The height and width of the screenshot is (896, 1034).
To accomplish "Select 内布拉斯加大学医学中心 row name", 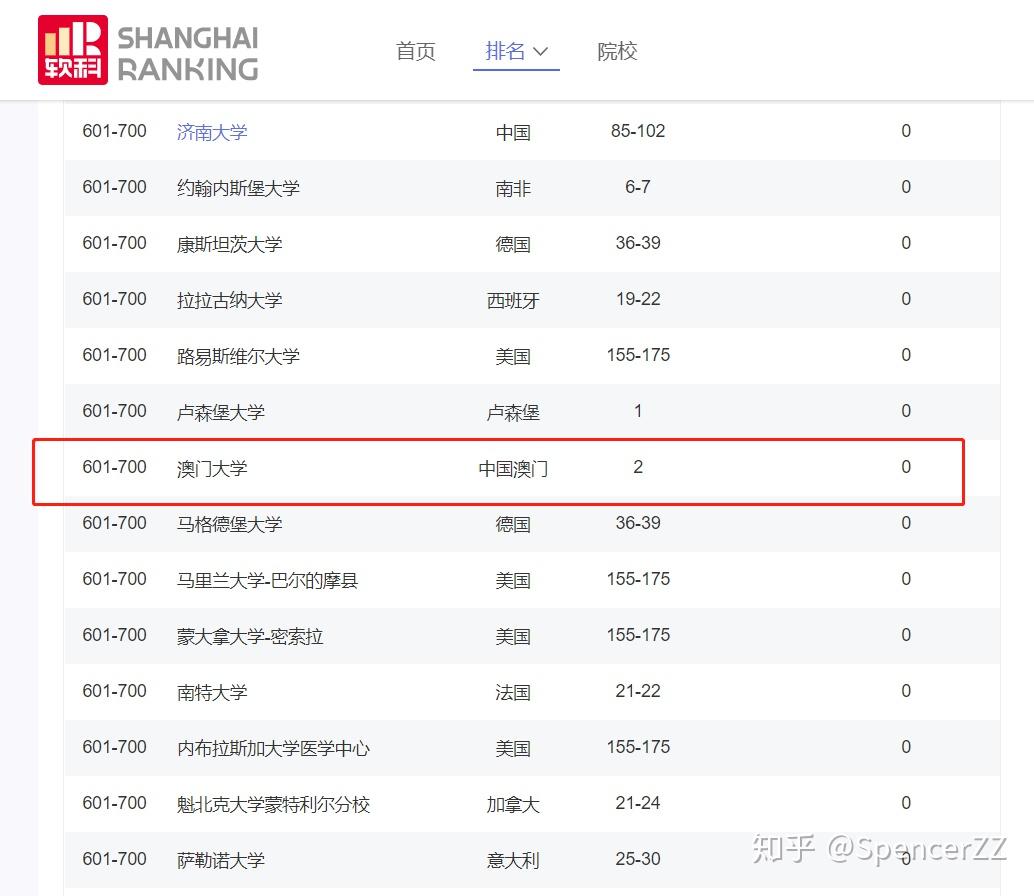I will (273, 748).
